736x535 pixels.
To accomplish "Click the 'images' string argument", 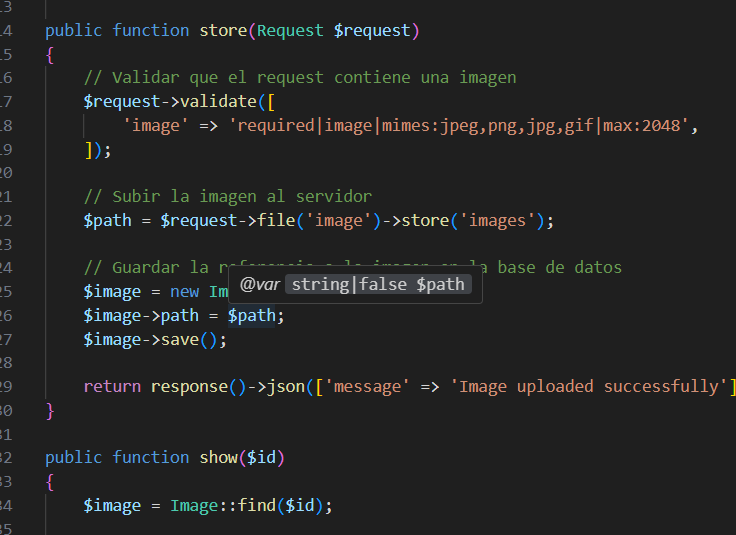I will (x=502, y=220).
